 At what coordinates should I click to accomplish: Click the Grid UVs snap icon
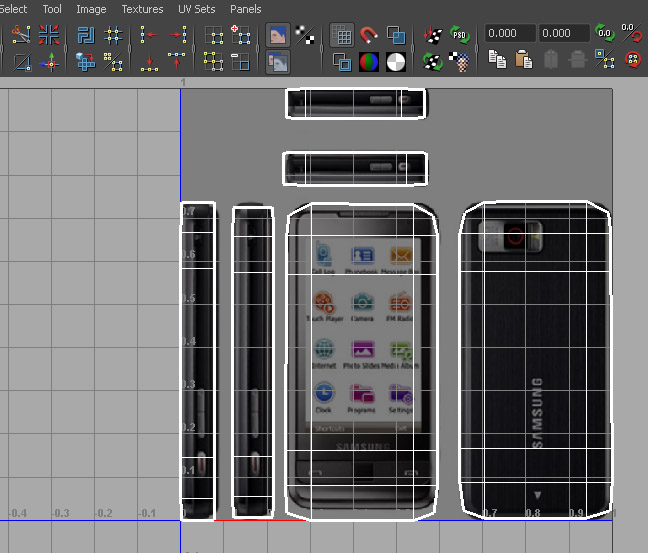(113, 35)
